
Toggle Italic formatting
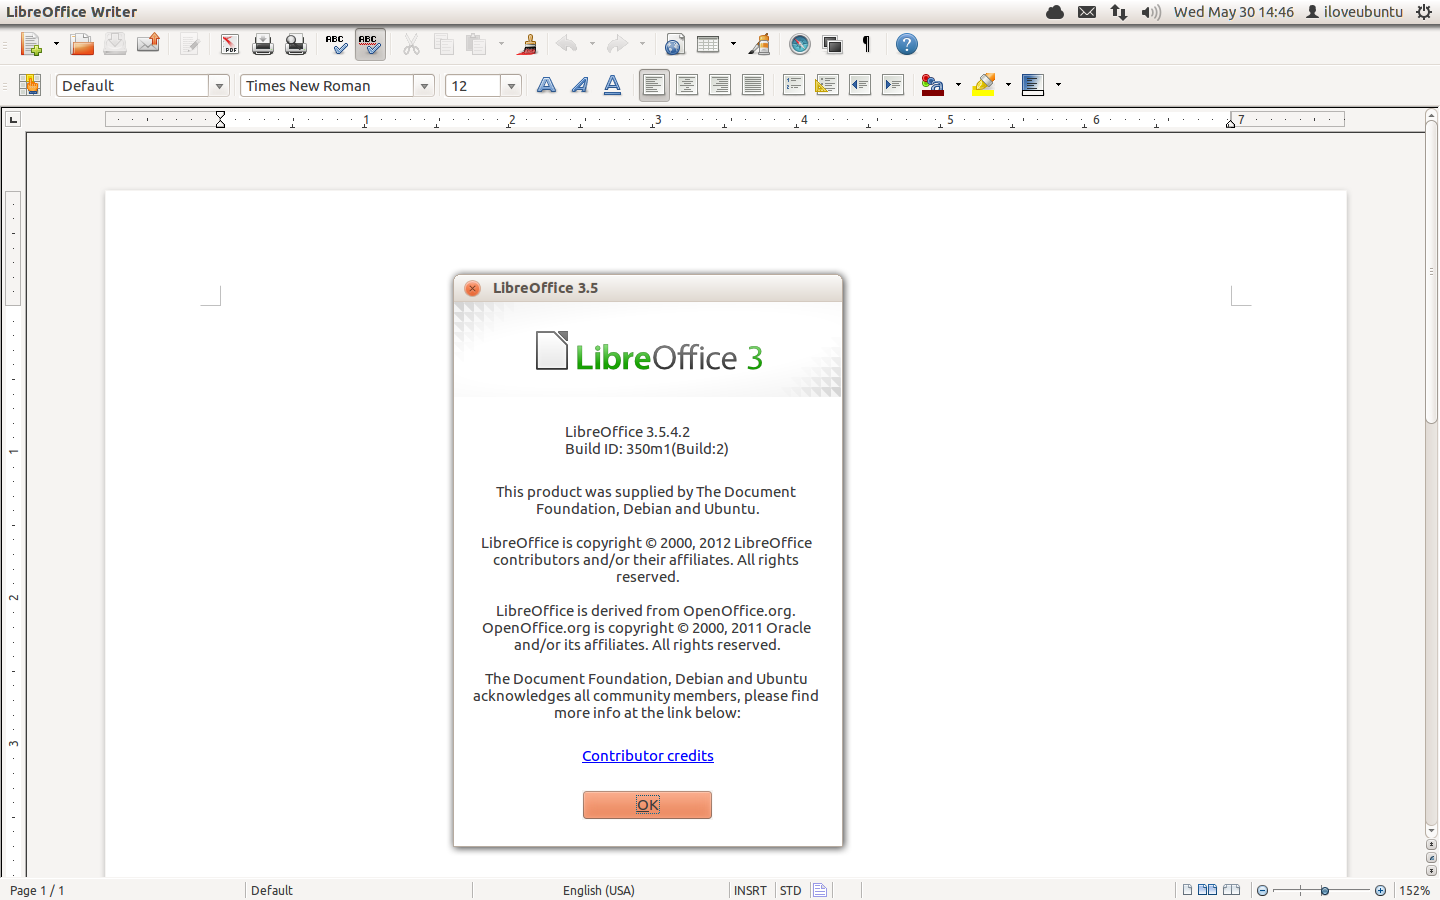pos(579,85)
